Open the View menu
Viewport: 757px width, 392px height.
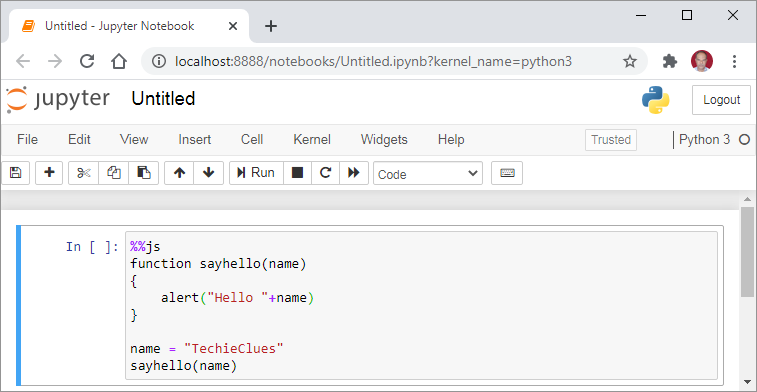pyautogui.click(x=134, y=140)
